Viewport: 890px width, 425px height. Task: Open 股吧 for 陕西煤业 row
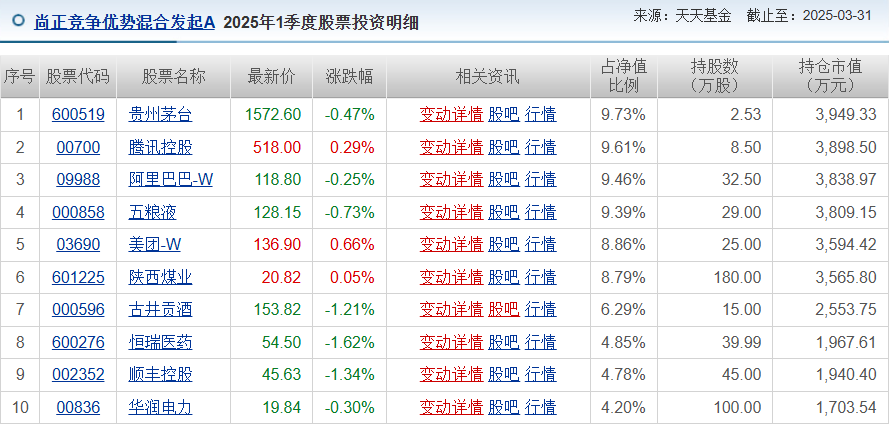pyautogui.click(x=504, y=277)
